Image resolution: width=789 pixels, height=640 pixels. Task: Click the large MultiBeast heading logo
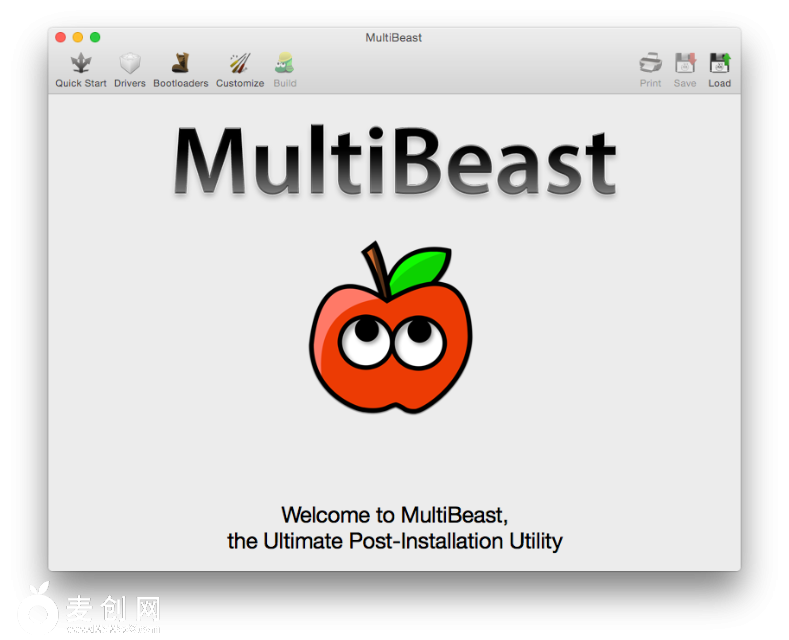coord(394,160)
